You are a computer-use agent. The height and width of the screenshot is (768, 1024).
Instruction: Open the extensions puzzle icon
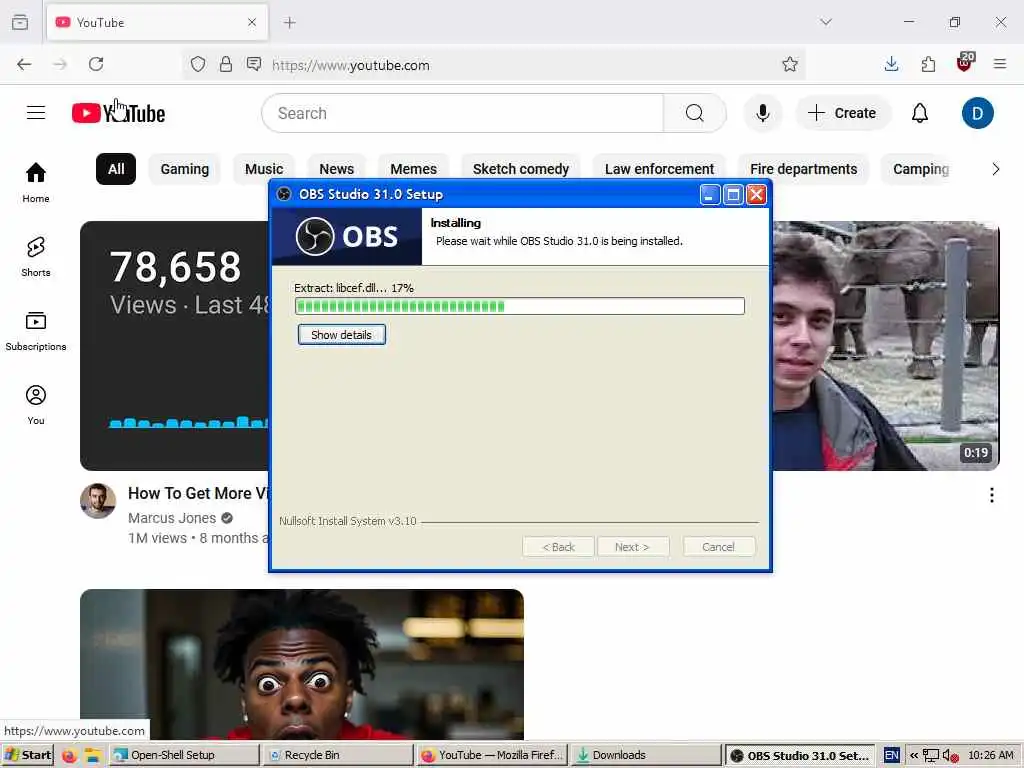point(928,64)
